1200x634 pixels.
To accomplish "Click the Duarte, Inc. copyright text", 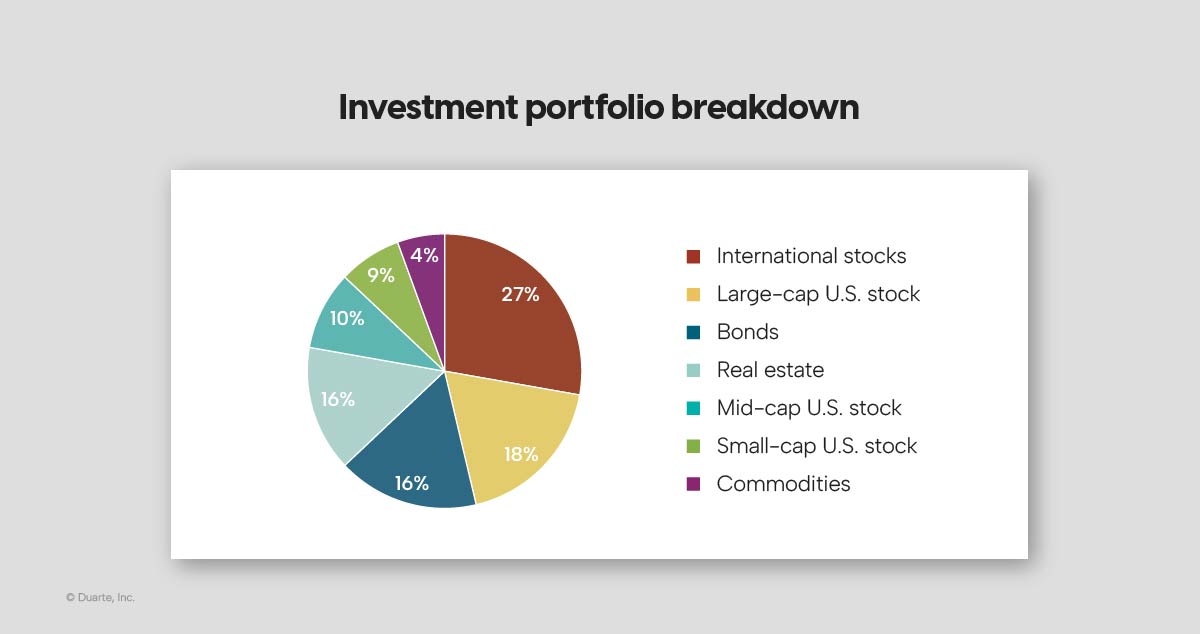I will [x=100, y=597].
